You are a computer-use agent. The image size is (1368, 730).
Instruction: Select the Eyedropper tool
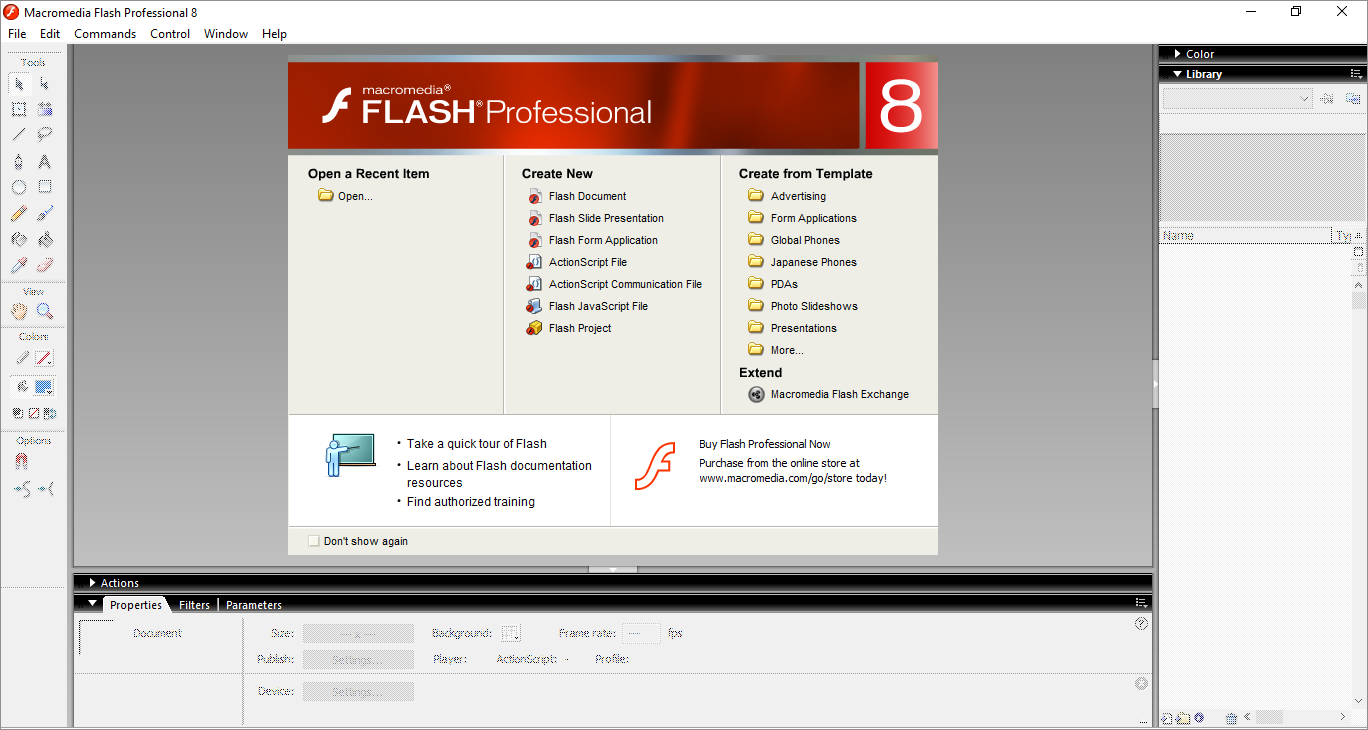[19, 265]
